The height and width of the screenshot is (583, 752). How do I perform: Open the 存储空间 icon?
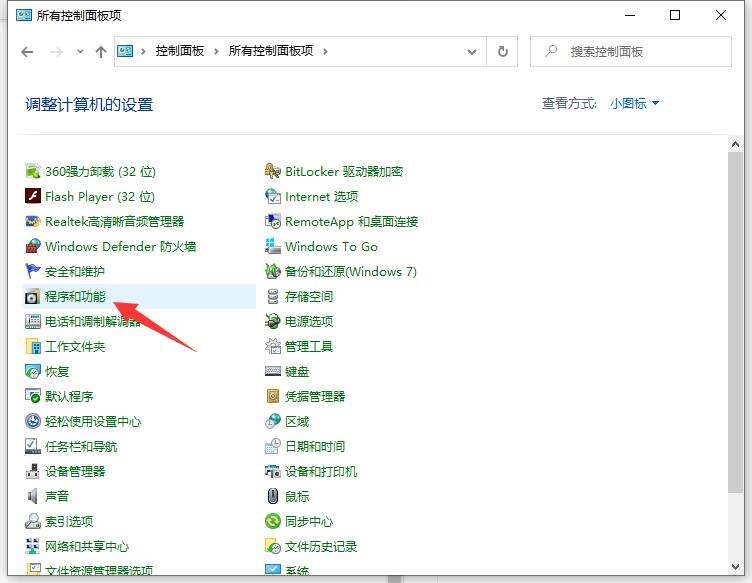(x=272, y=296)
